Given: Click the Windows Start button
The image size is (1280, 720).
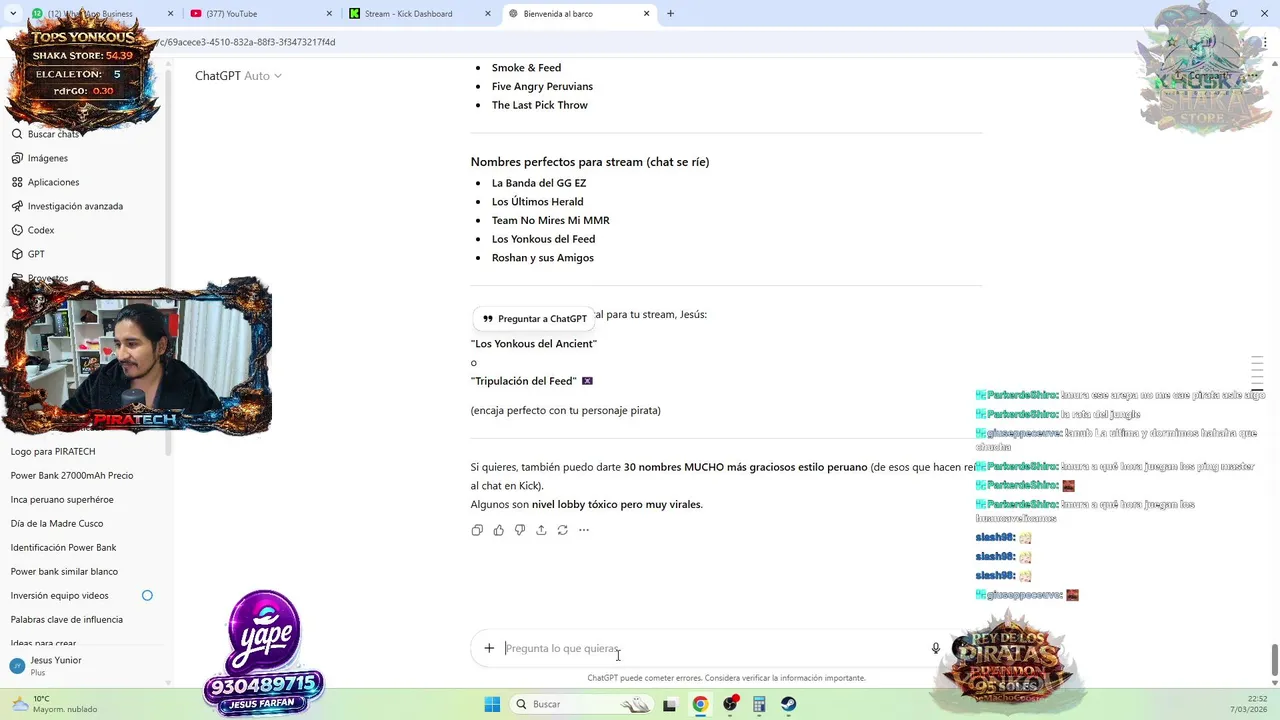Looking at the screenshot, I should tap(492, 704).
